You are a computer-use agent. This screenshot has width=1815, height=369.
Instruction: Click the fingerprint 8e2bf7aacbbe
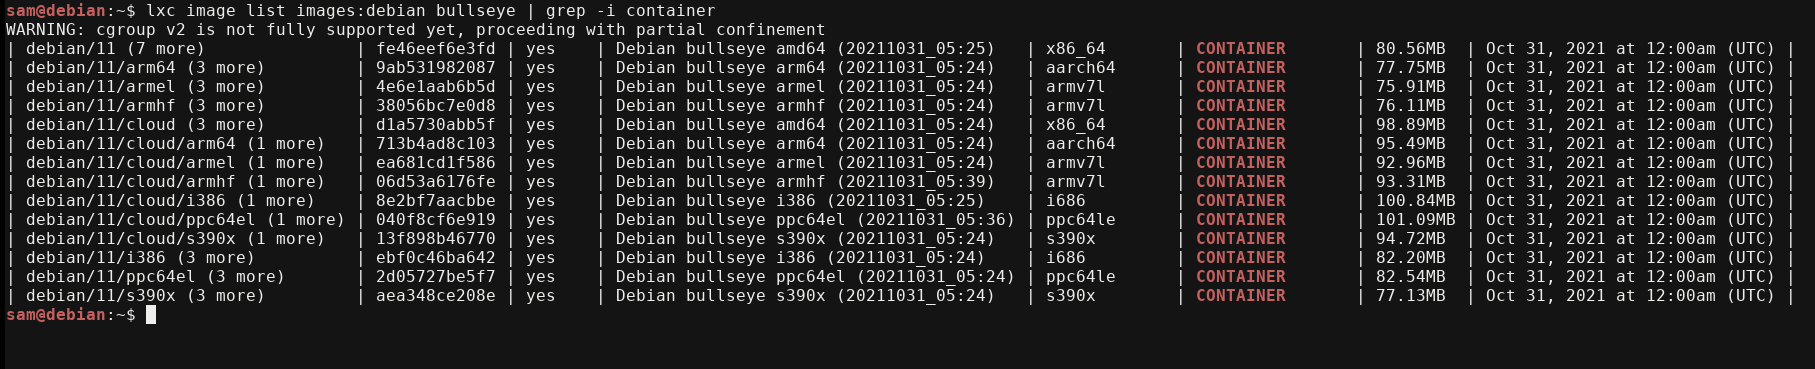point(435,200)
